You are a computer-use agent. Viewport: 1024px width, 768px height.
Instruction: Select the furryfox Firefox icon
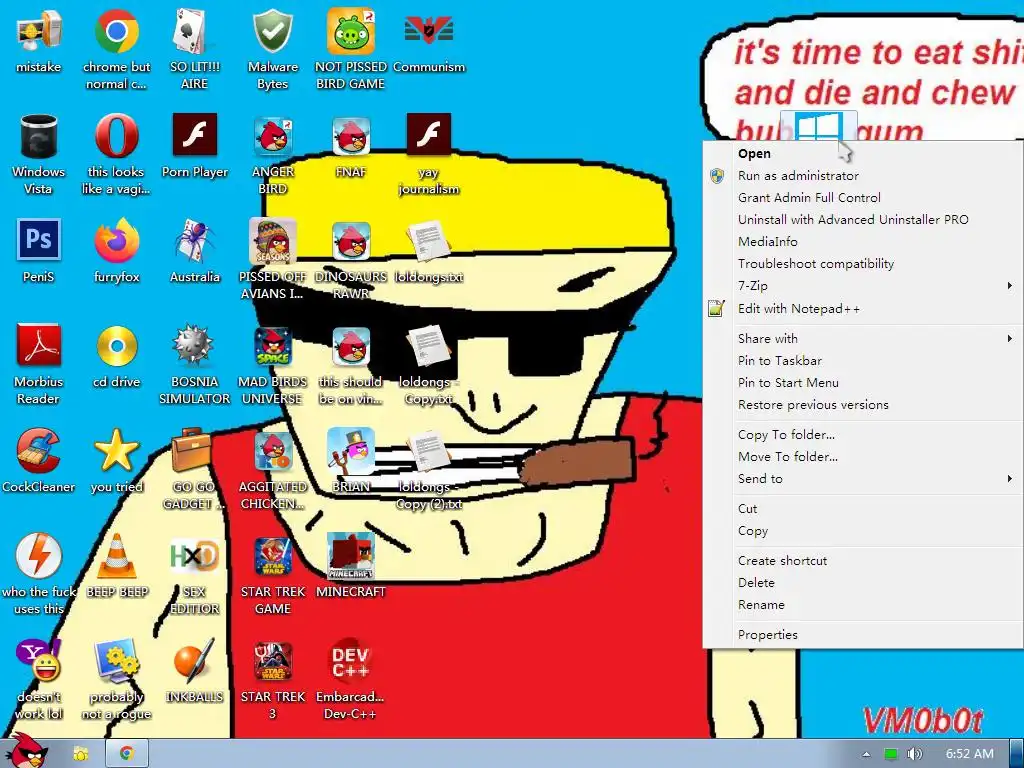[x=116, y=240]
